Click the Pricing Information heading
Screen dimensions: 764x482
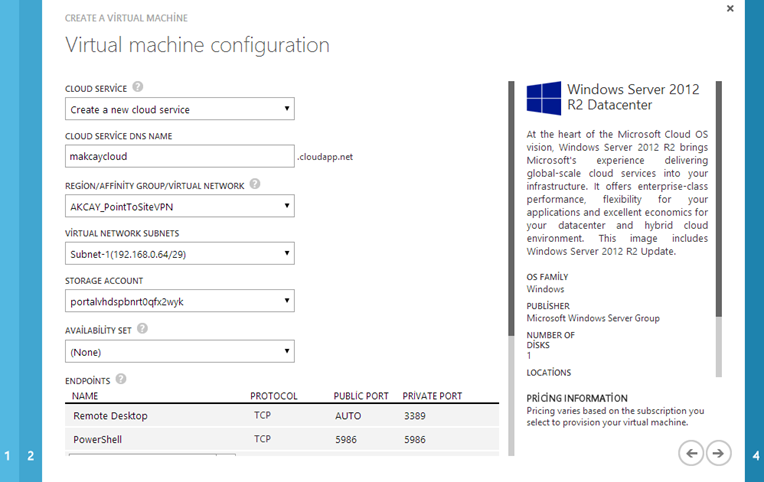click(x=577, y=398)
